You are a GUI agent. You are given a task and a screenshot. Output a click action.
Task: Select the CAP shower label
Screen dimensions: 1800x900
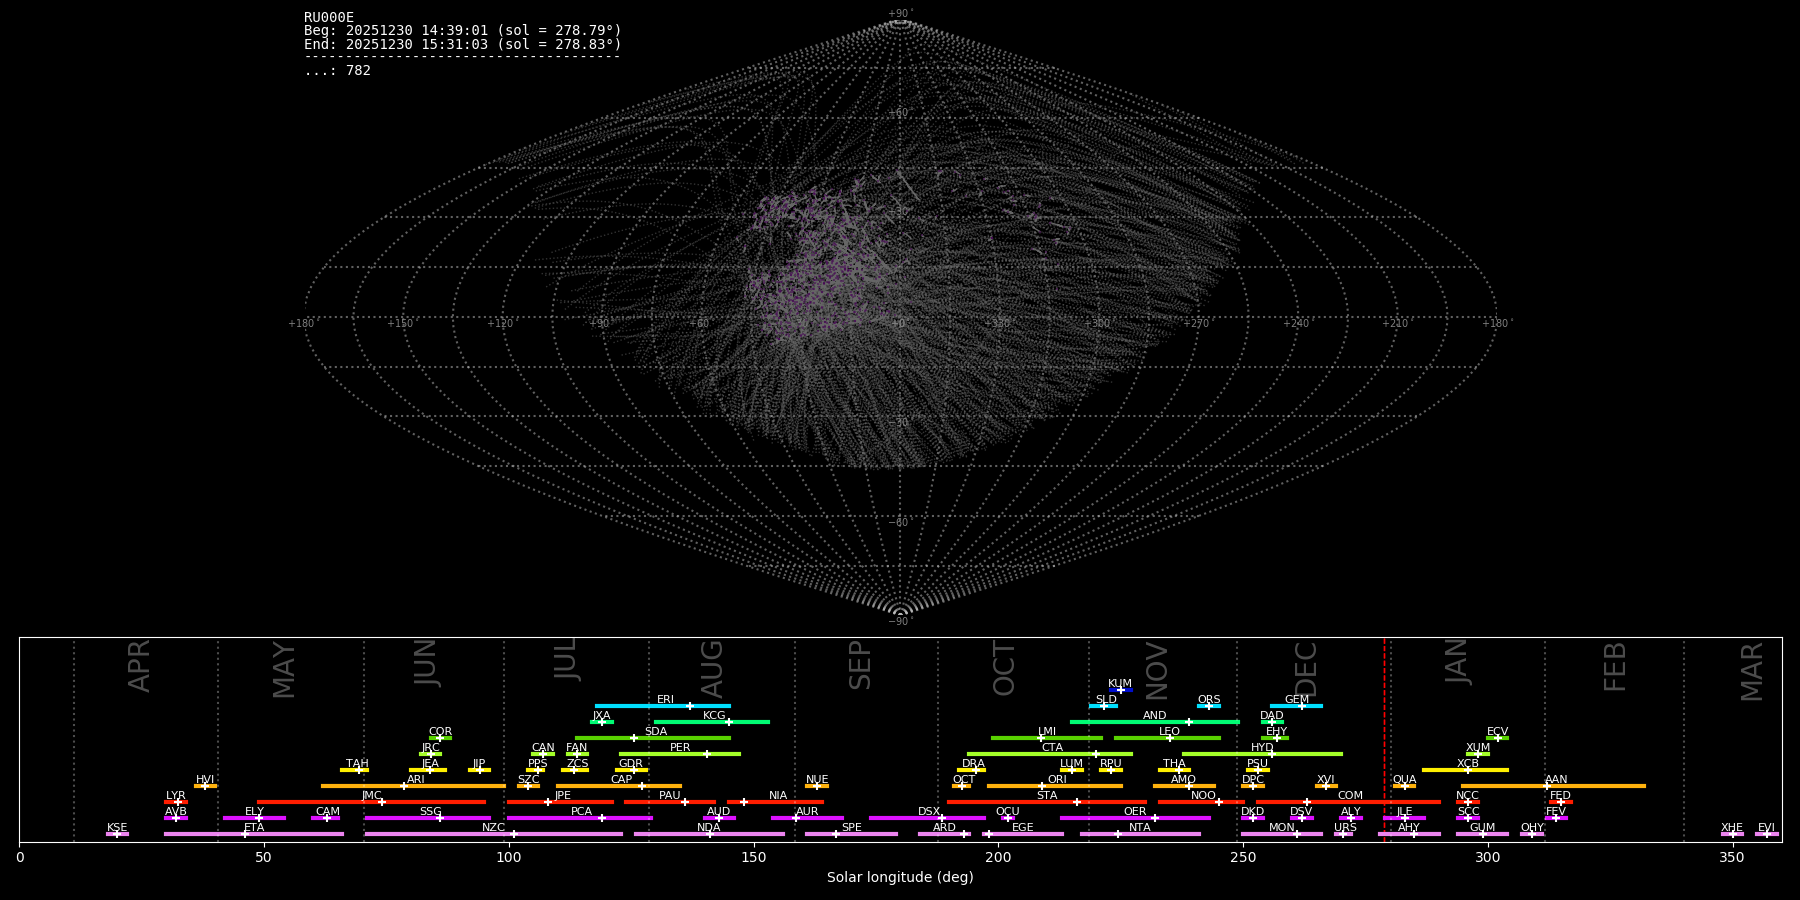point(622,780)
